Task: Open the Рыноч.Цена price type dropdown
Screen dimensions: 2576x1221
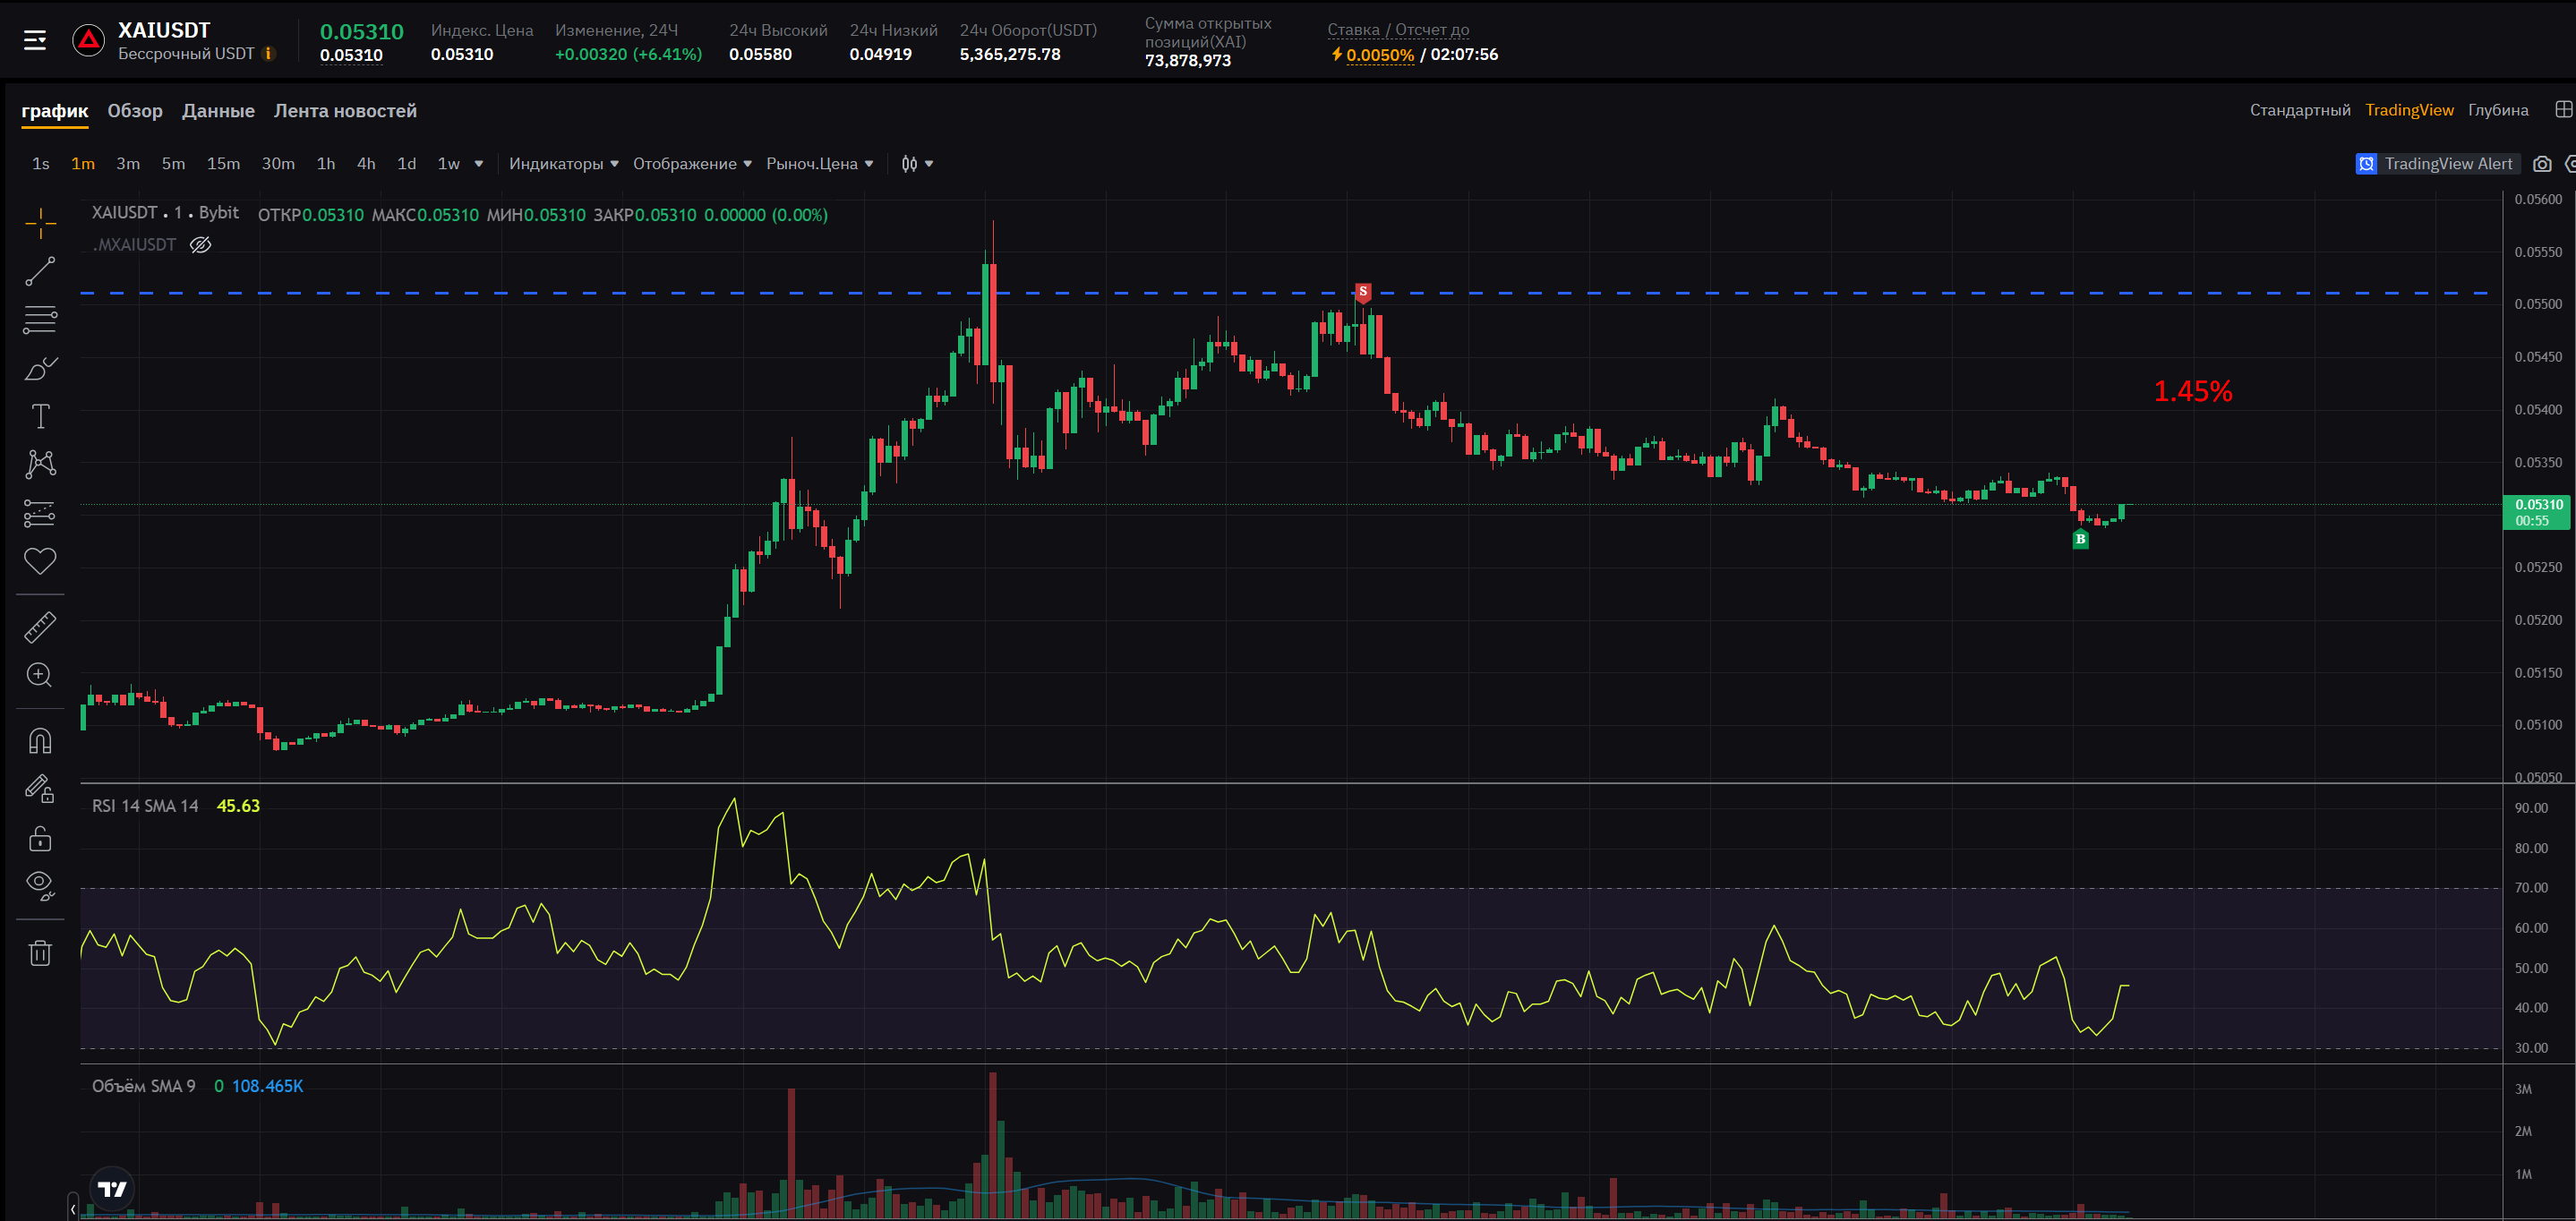Action: [819, 164]
